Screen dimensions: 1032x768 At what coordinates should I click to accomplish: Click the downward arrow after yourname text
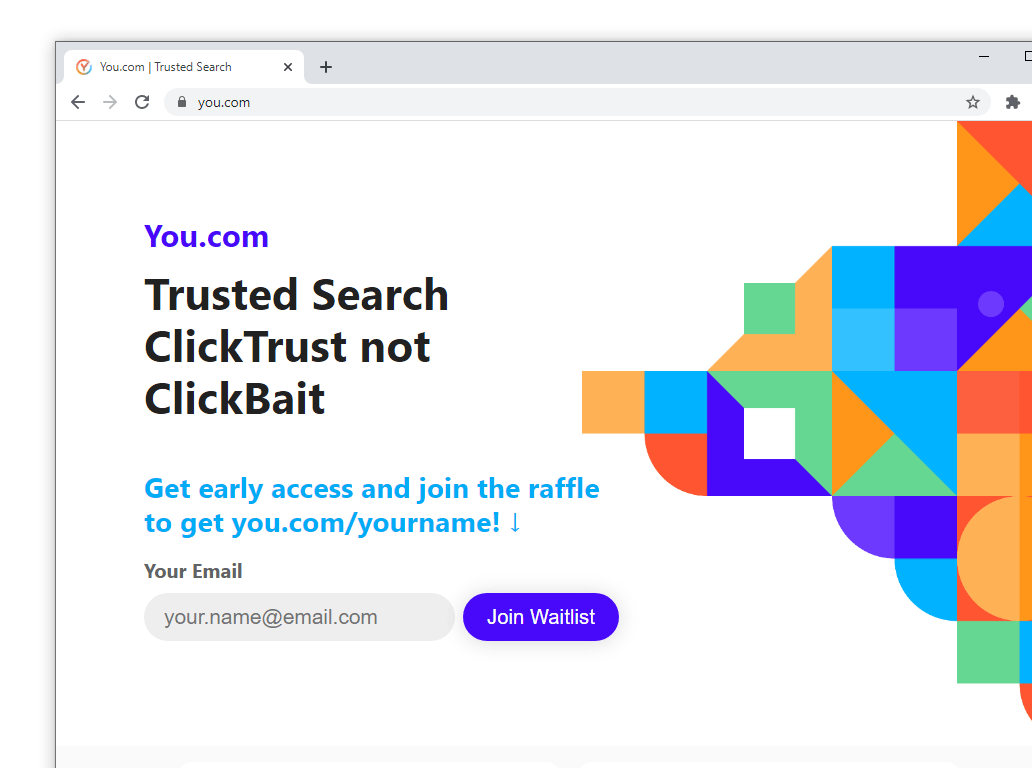coord(514,522)
